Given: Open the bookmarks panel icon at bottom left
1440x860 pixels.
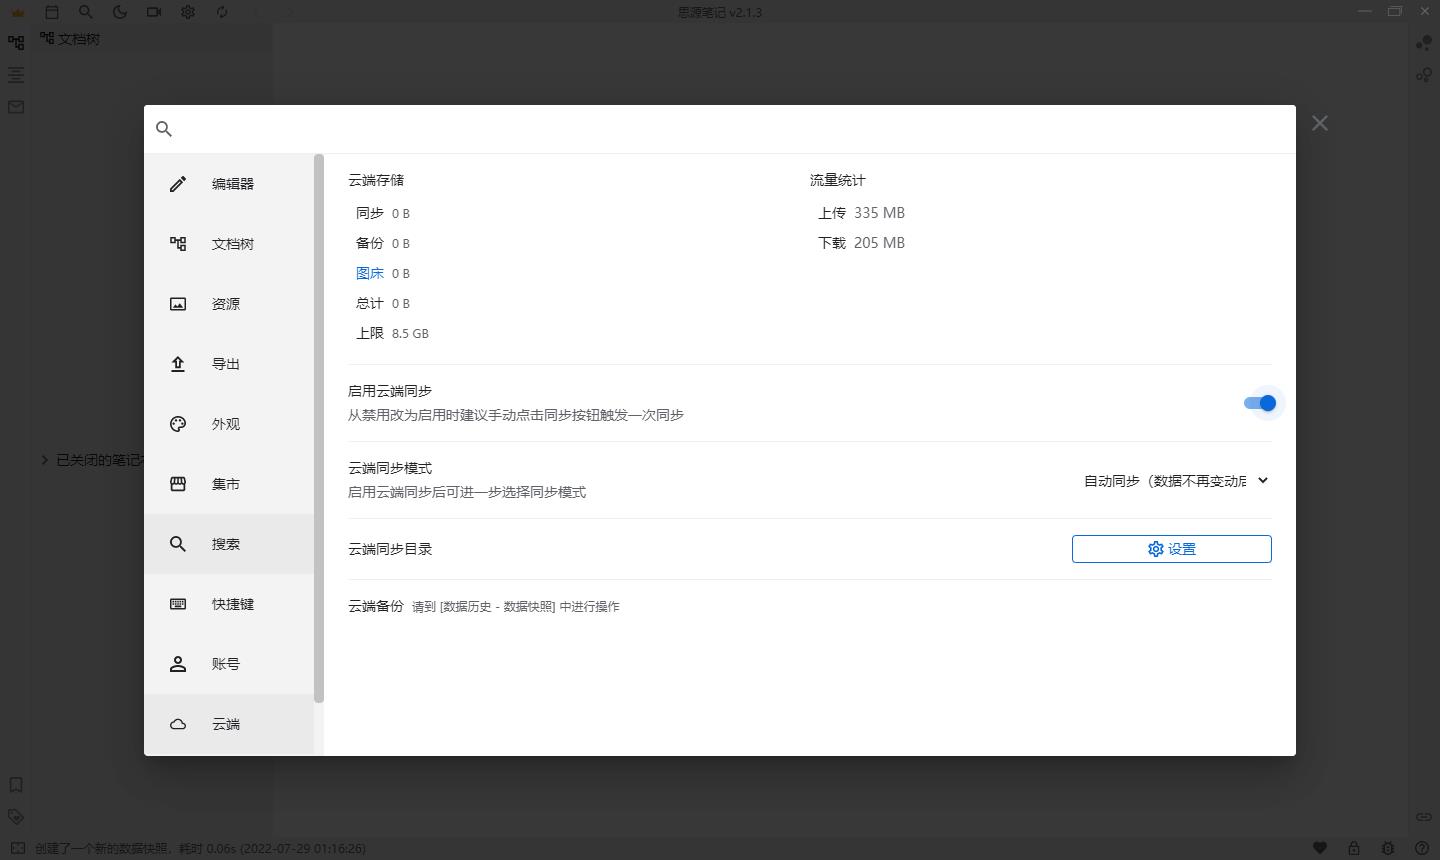Looking at the screenshot, I should tap(15, 785).
